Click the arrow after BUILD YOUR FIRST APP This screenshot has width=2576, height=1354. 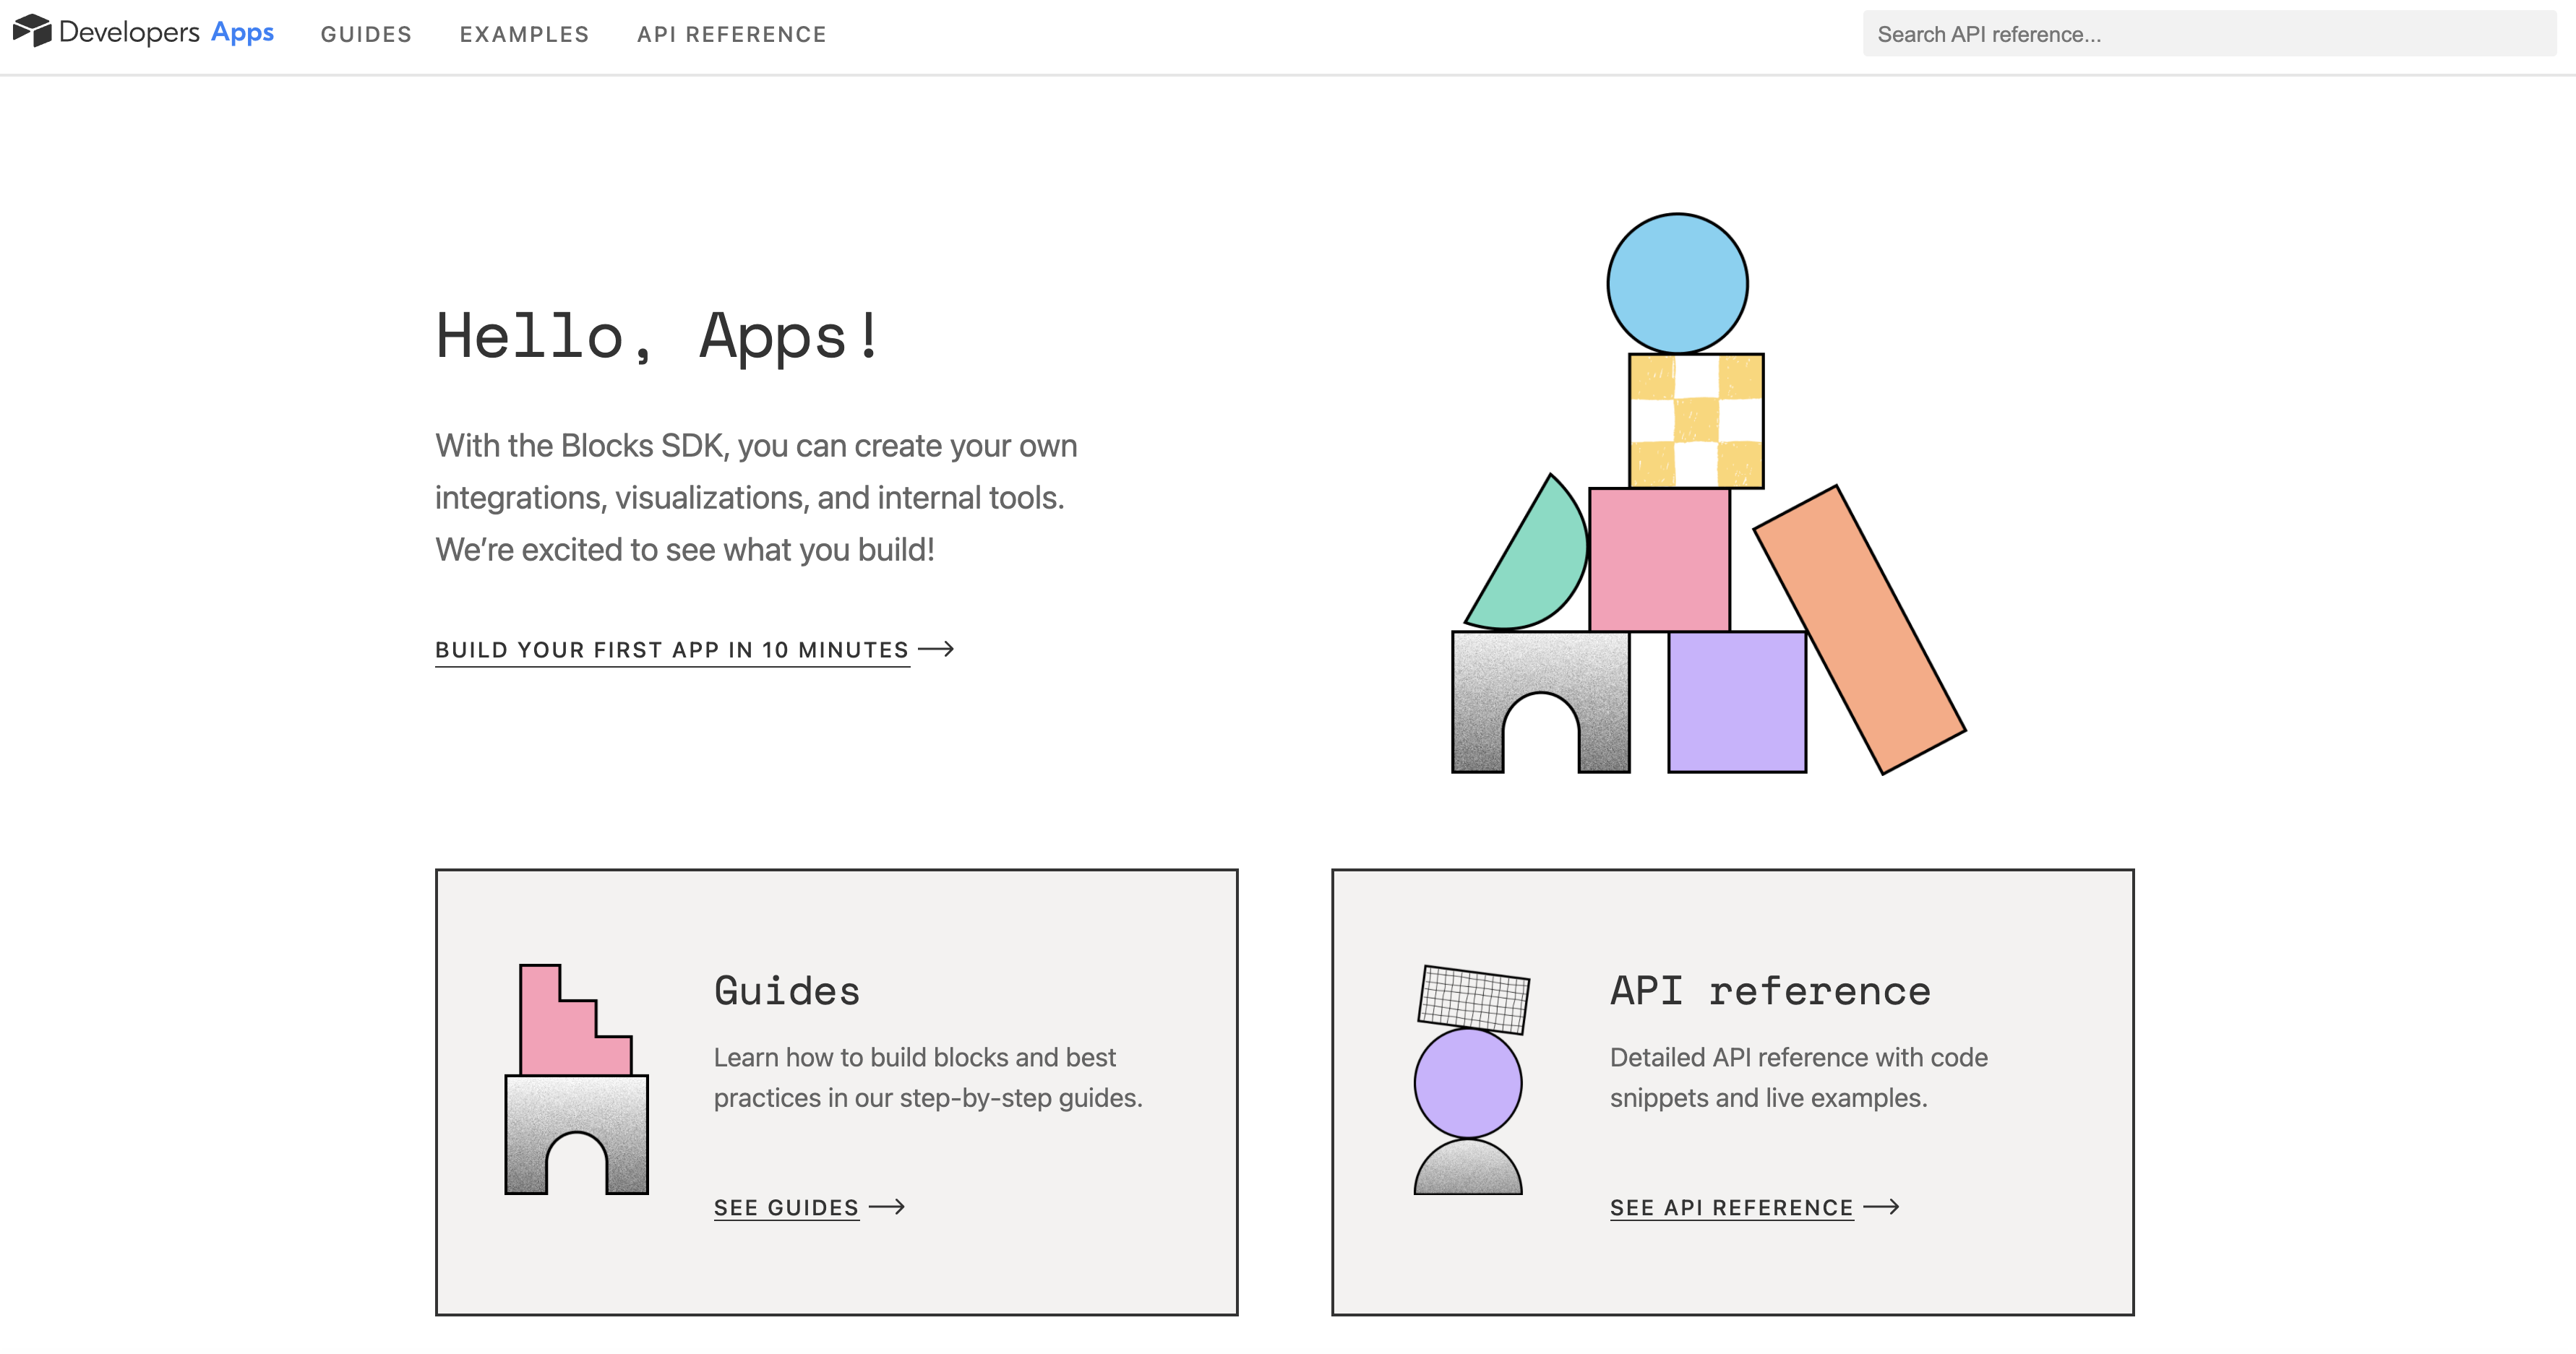(x=940, y=649)
